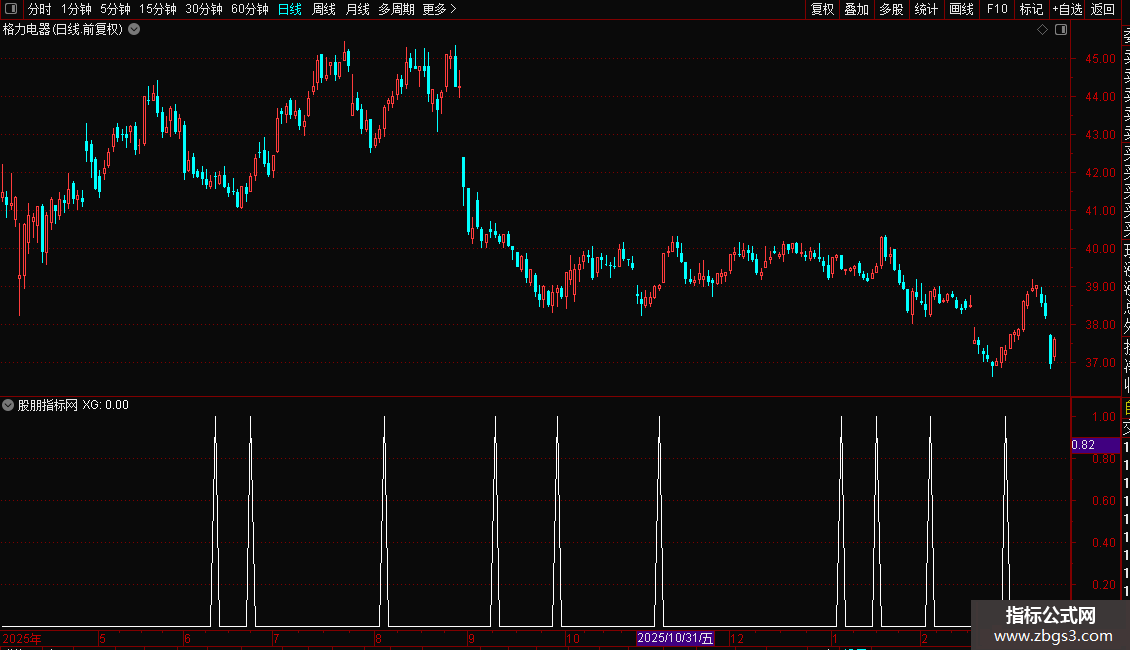Open the 画线 drawing tools
The height and width of the screenshot is (650, 1130).
click(961, 9)
